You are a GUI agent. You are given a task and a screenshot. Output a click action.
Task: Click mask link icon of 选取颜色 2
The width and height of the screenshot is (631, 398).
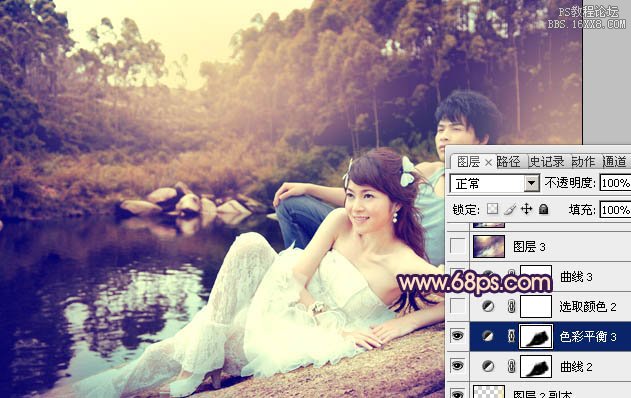pos(511,307)
